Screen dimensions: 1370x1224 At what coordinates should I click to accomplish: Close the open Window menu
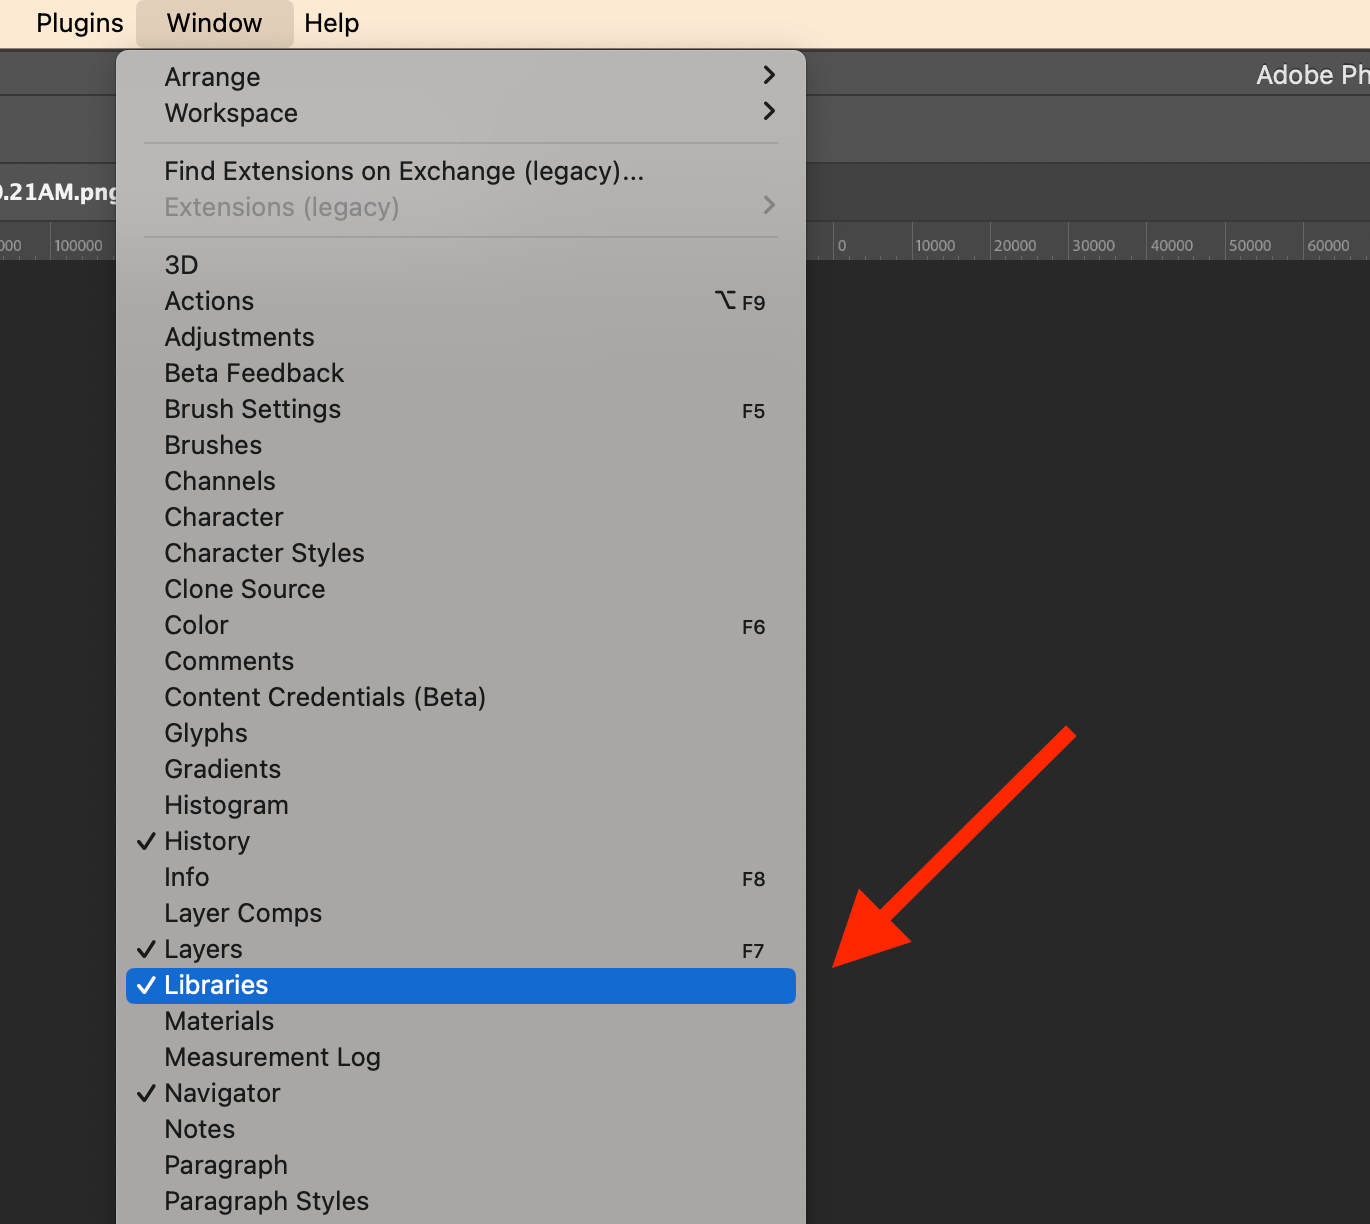point(214,23)
